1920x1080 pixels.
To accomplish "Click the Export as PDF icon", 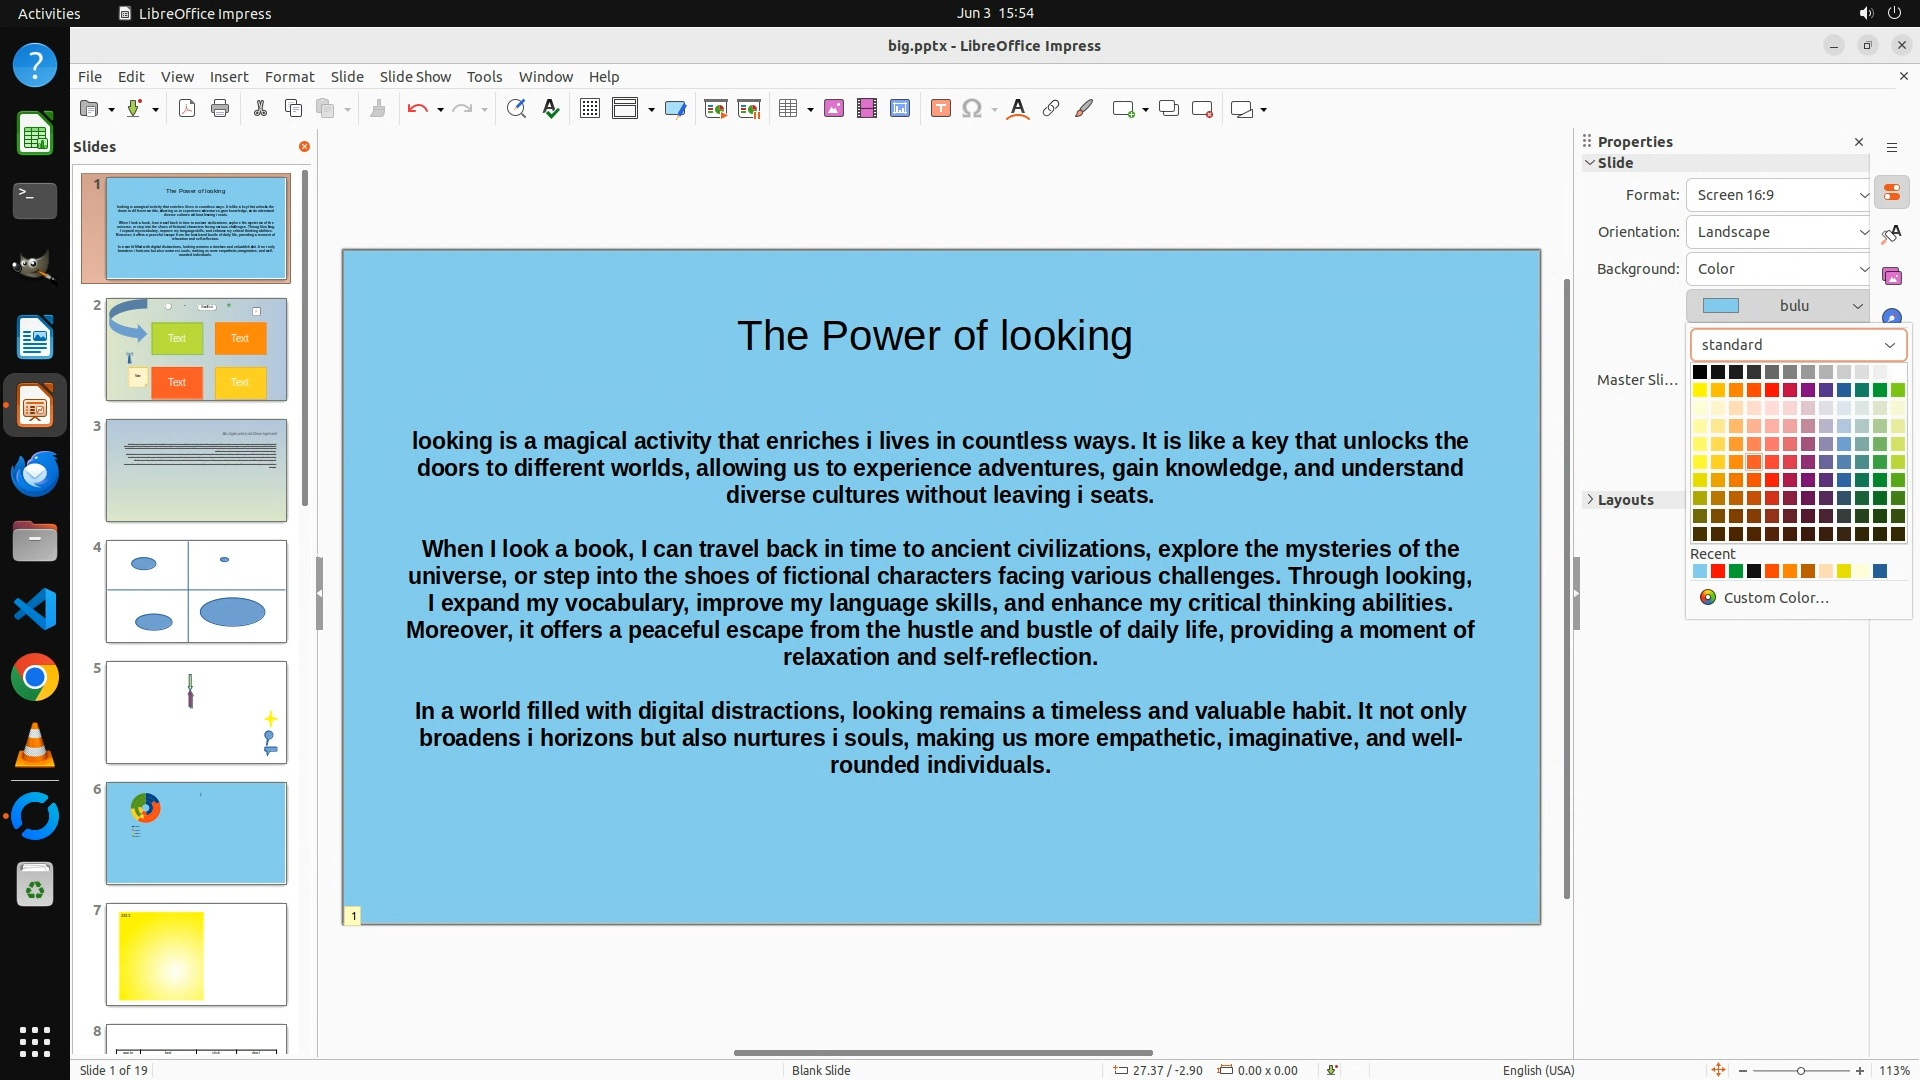I will tap(187, 109).
